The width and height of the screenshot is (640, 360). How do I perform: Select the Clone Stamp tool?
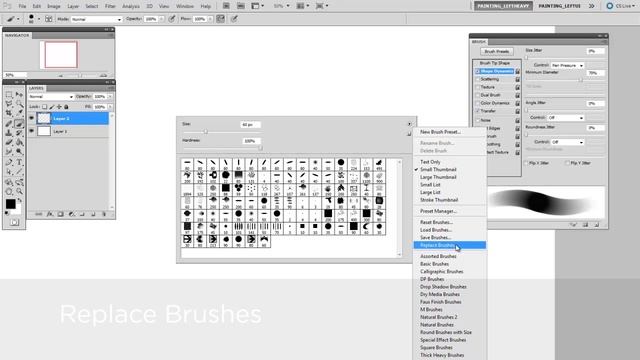9,133
